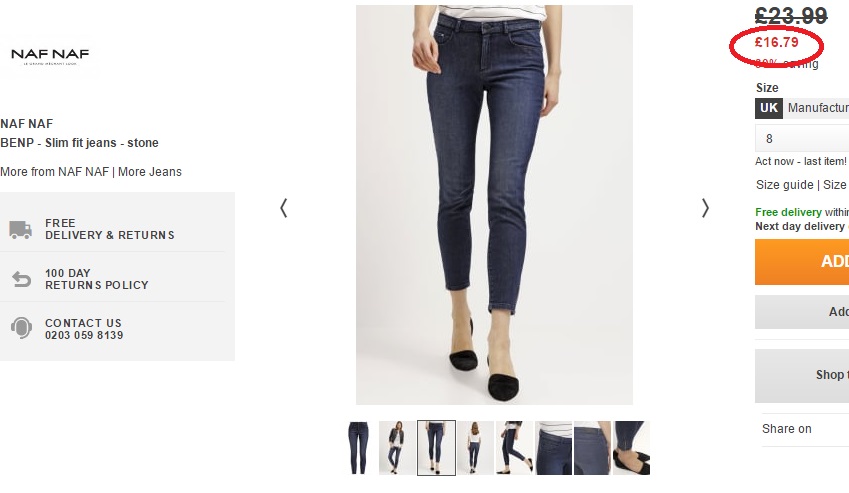Screen dimensions: 849x493
Task: Select first thumbnail of jeans front
Action: click(358, 448)
